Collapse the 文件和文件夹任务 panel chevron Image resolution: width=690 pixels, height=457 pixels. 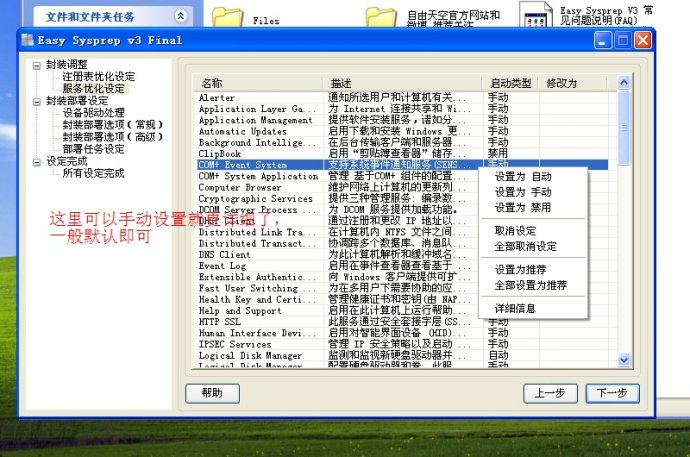click(x=180, y=16)
